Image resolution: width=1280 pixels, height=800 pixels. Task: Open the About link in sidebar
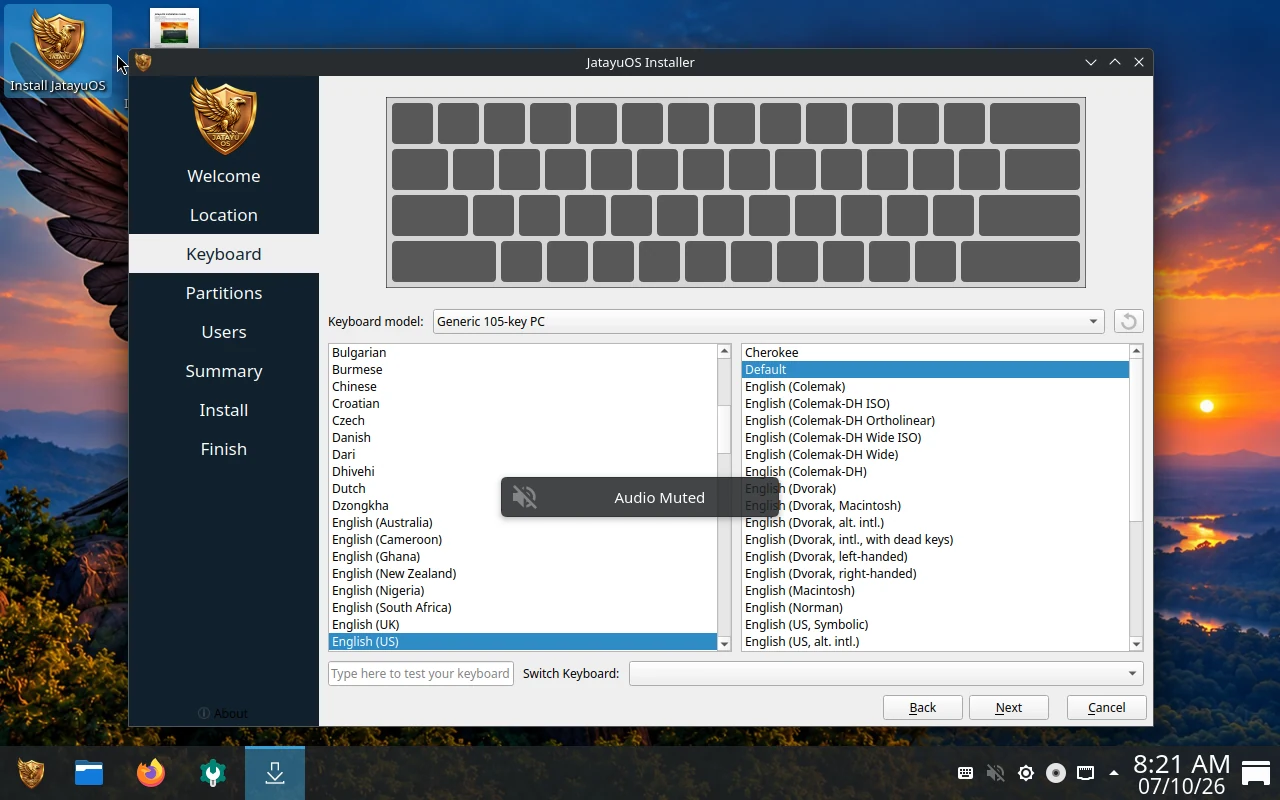pyautogui.click(x=223, y=713)
